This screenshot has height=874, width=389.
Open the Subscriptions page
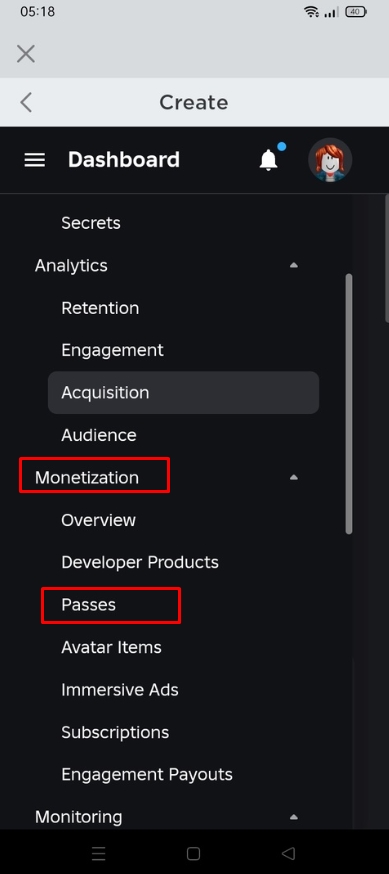(x=115, y=732)
